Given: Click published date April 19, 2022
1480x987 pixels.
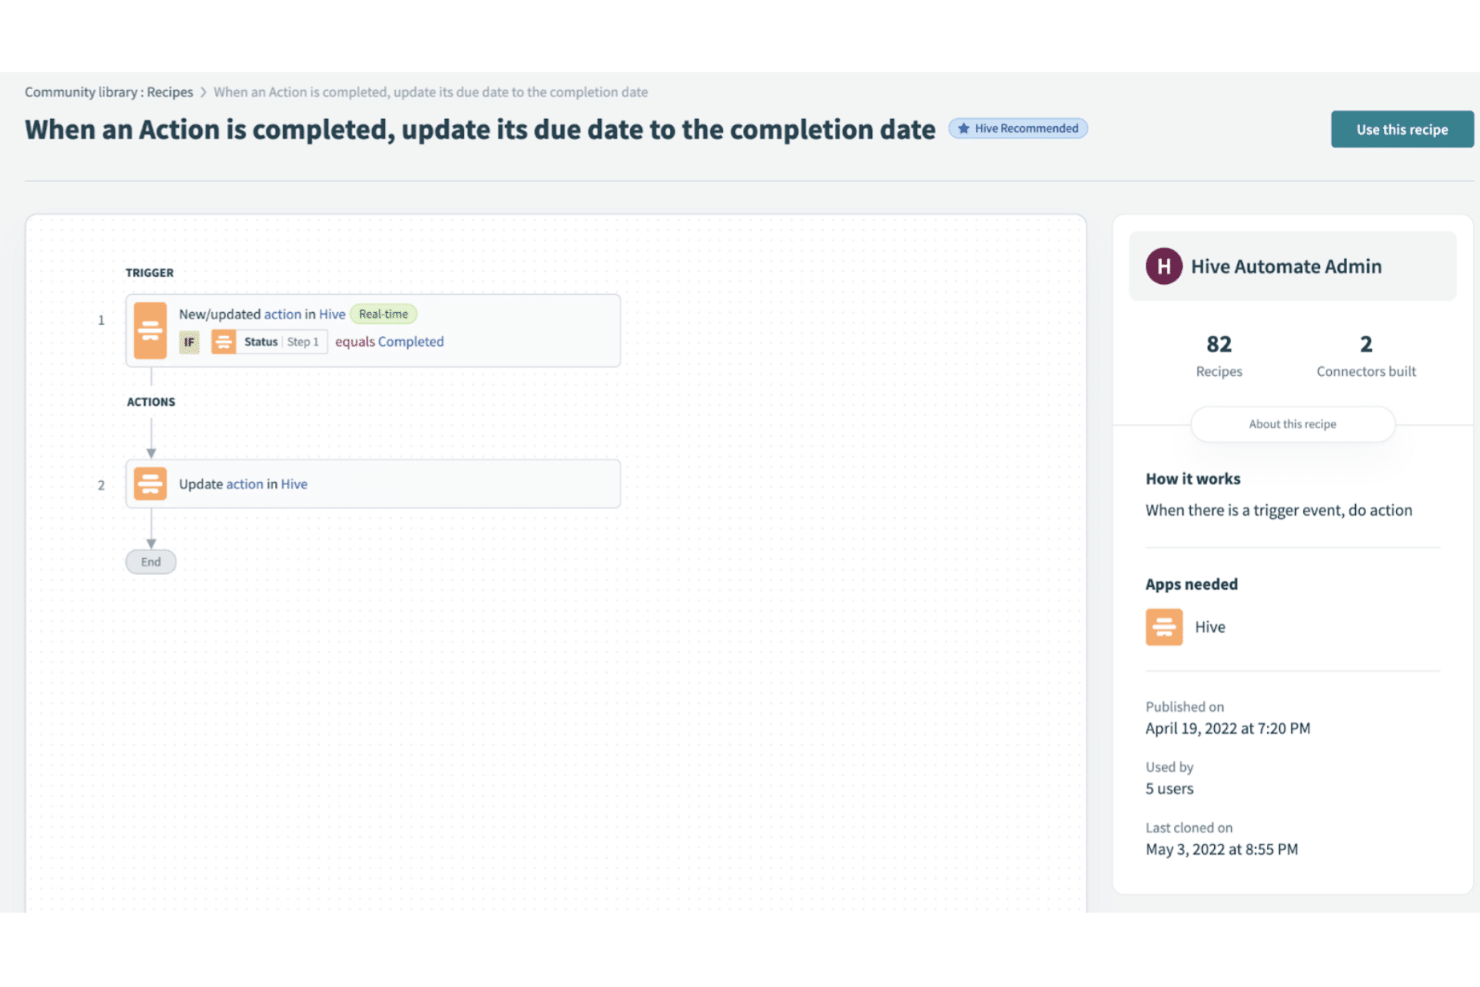Looking at the screenshot, I should click(x=1228, y=729).
